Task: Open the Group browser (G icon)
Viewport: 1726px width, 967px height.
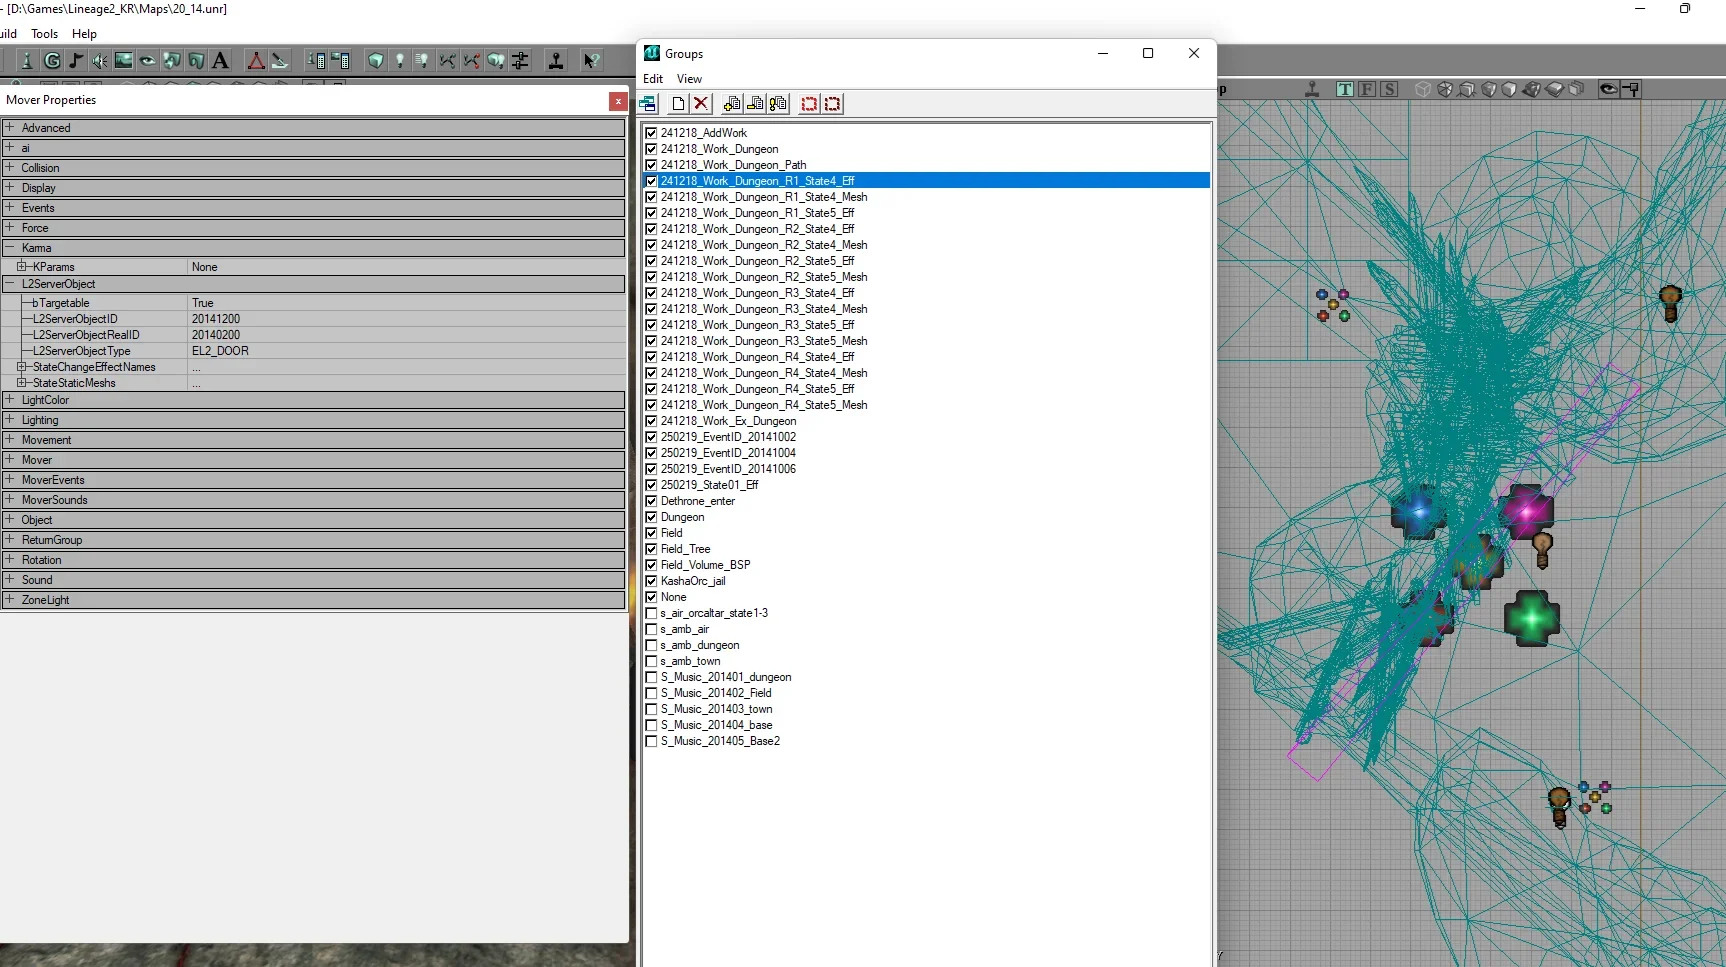Action: tap(52, 61)
